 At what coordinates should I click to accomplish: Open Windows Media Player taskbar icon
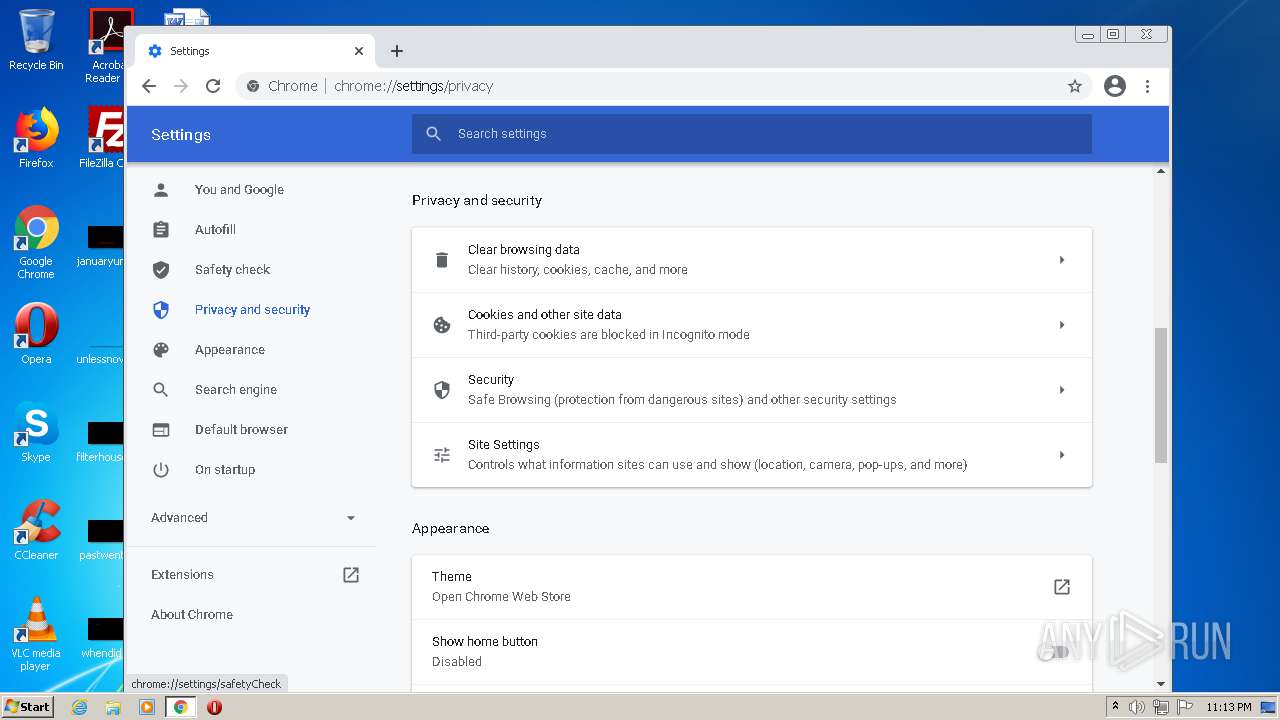147,707
